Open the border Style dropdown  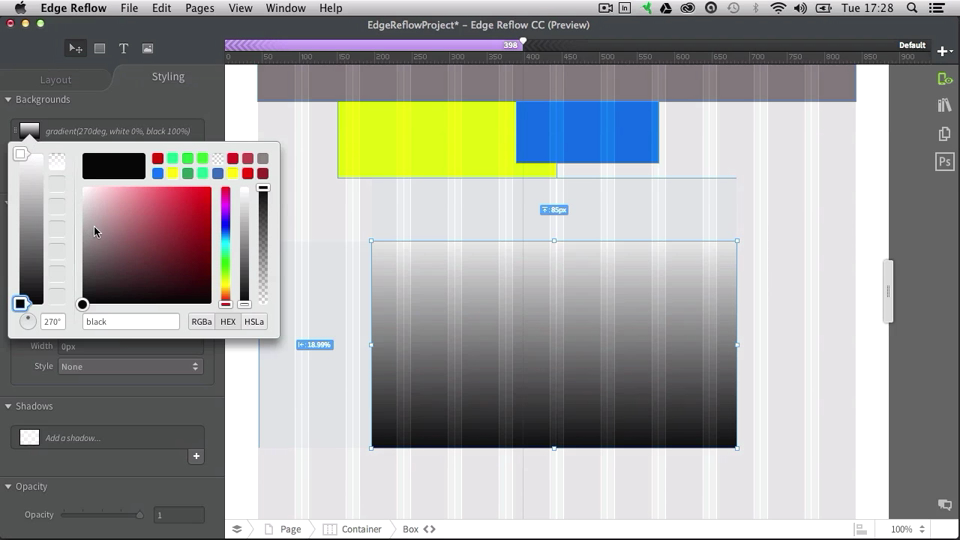point(130,366)
